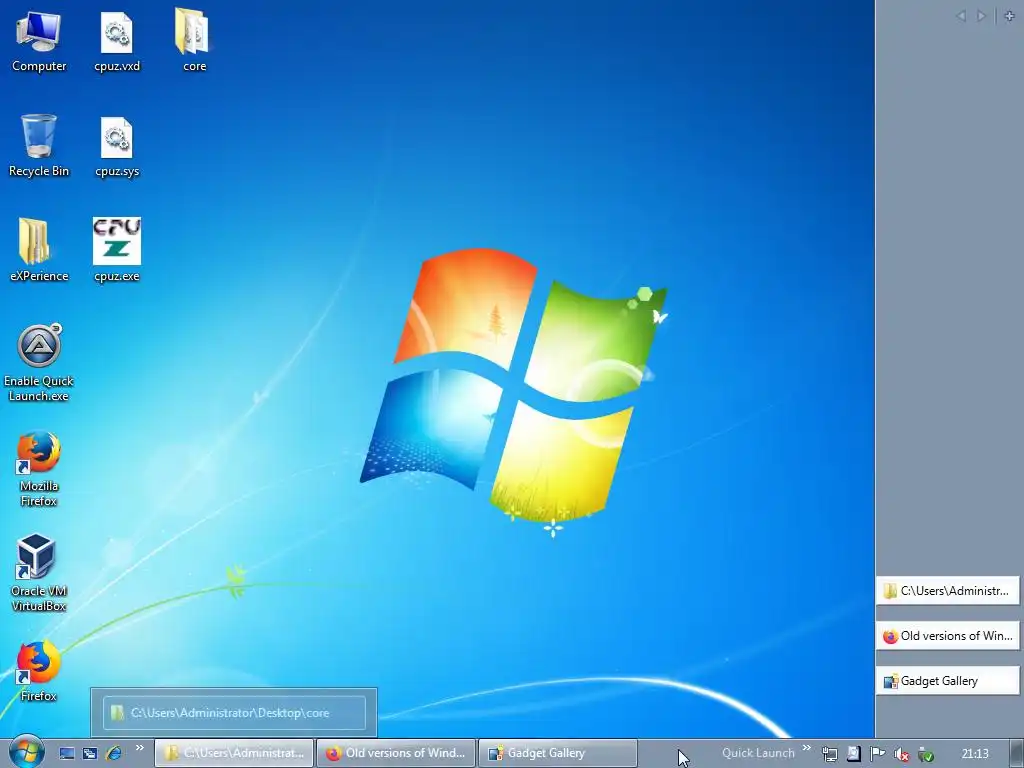1024x768 pixels.
Task: Select the Mozilla Firefox shortcut
Action: click(x=39, y=468)
